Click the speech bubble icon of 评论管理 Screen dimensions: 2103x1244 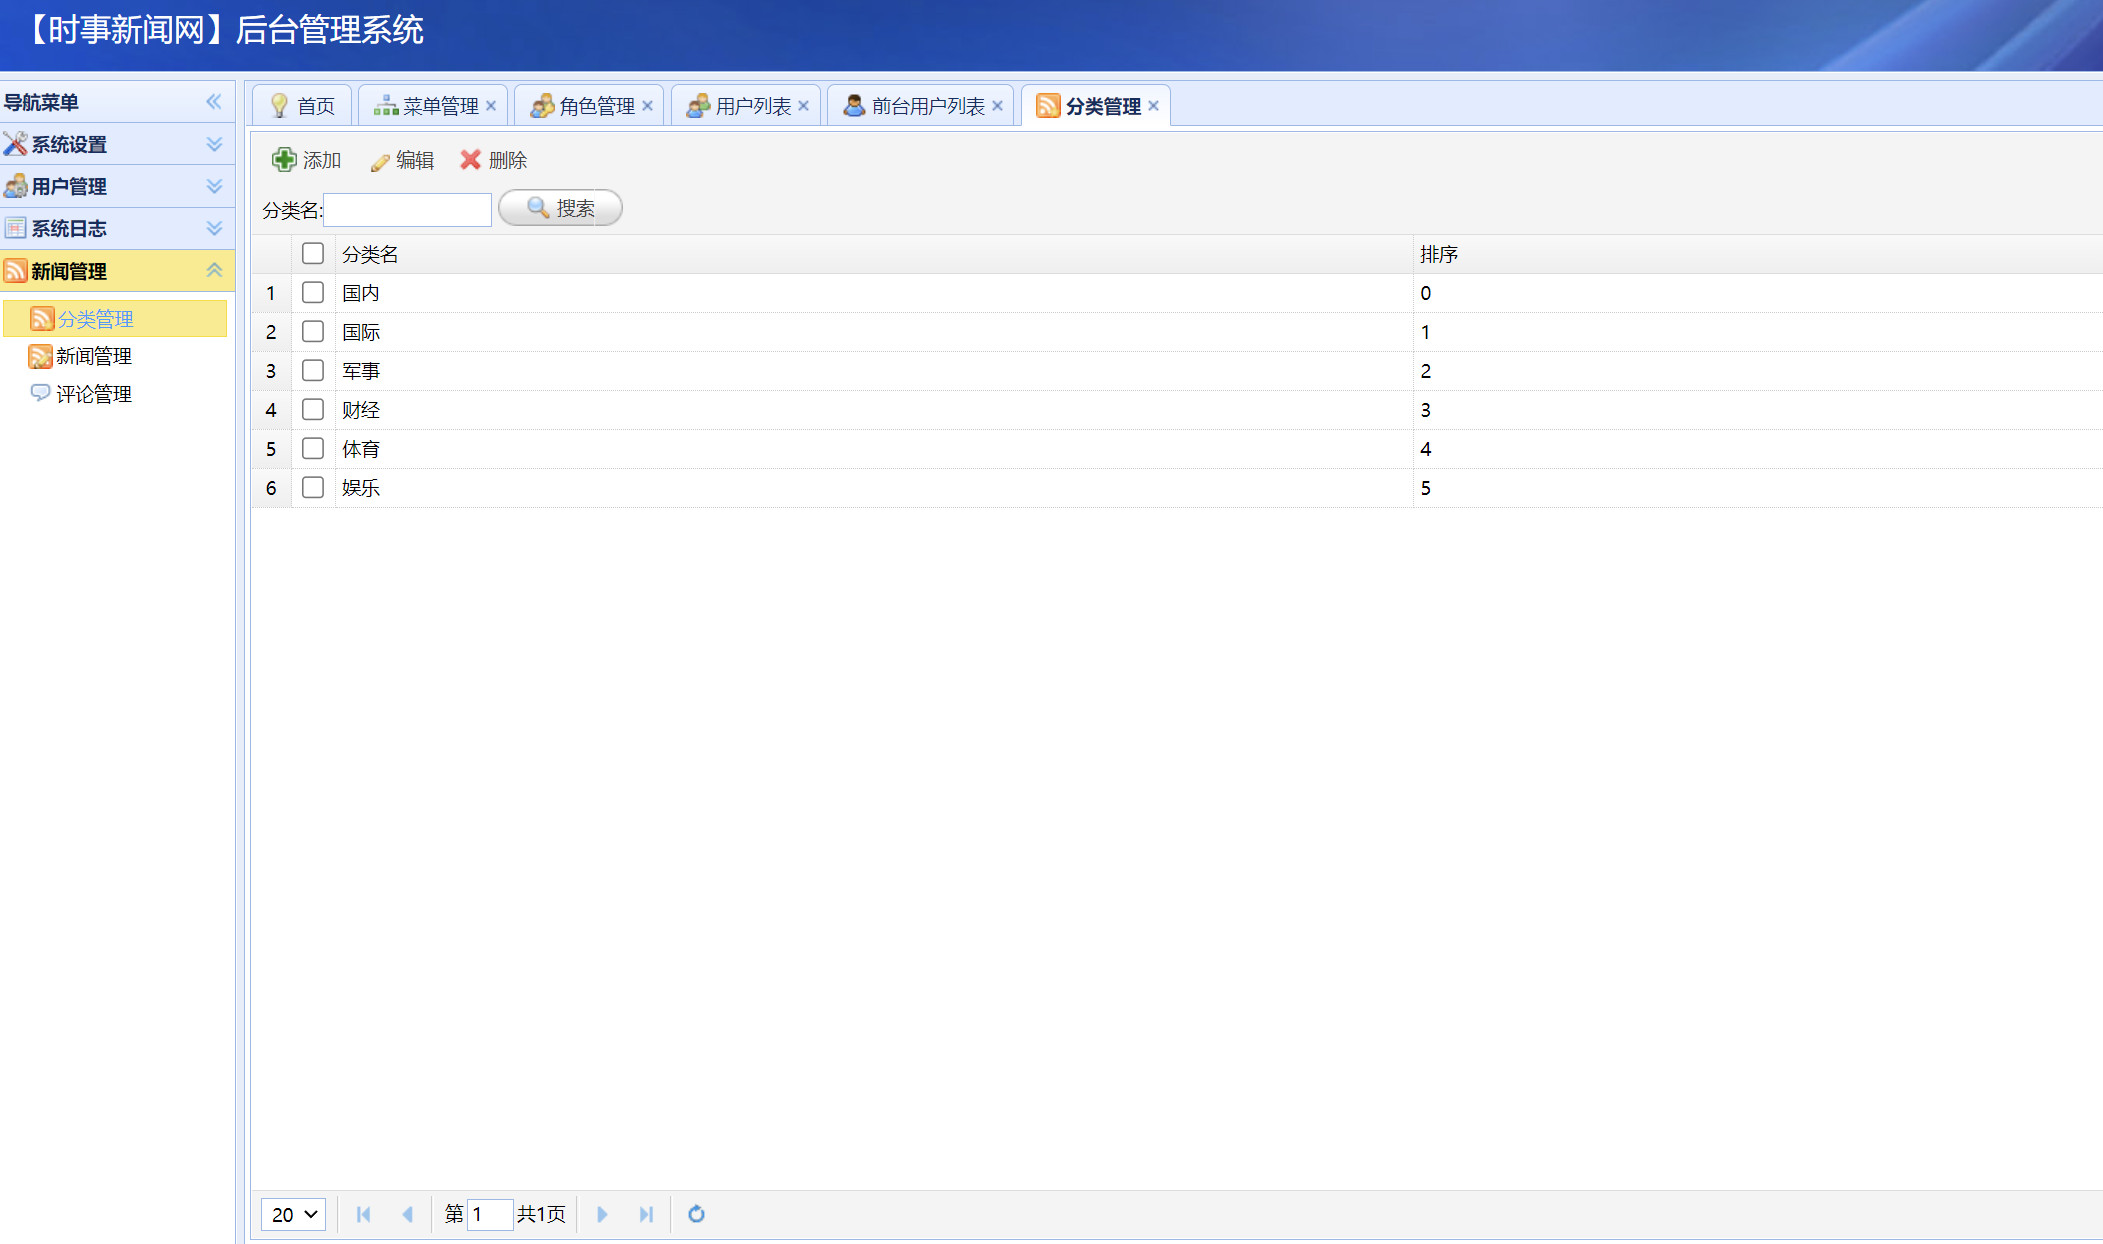40,393
